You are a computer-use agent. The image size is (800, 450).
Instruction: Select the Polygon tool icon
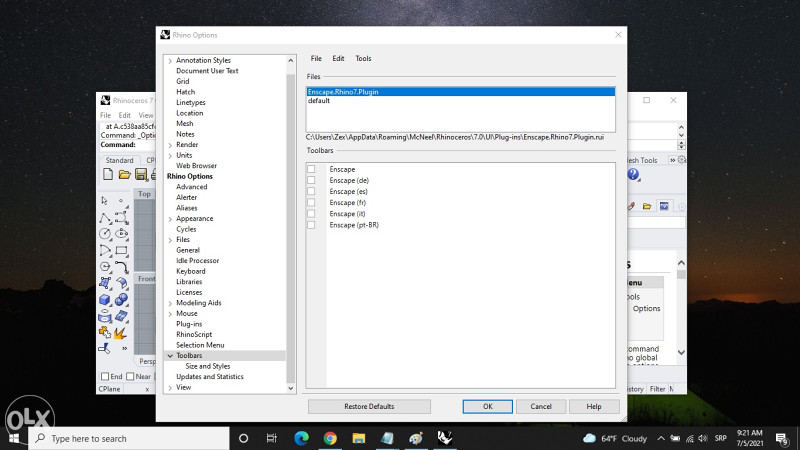coord(105,267)
